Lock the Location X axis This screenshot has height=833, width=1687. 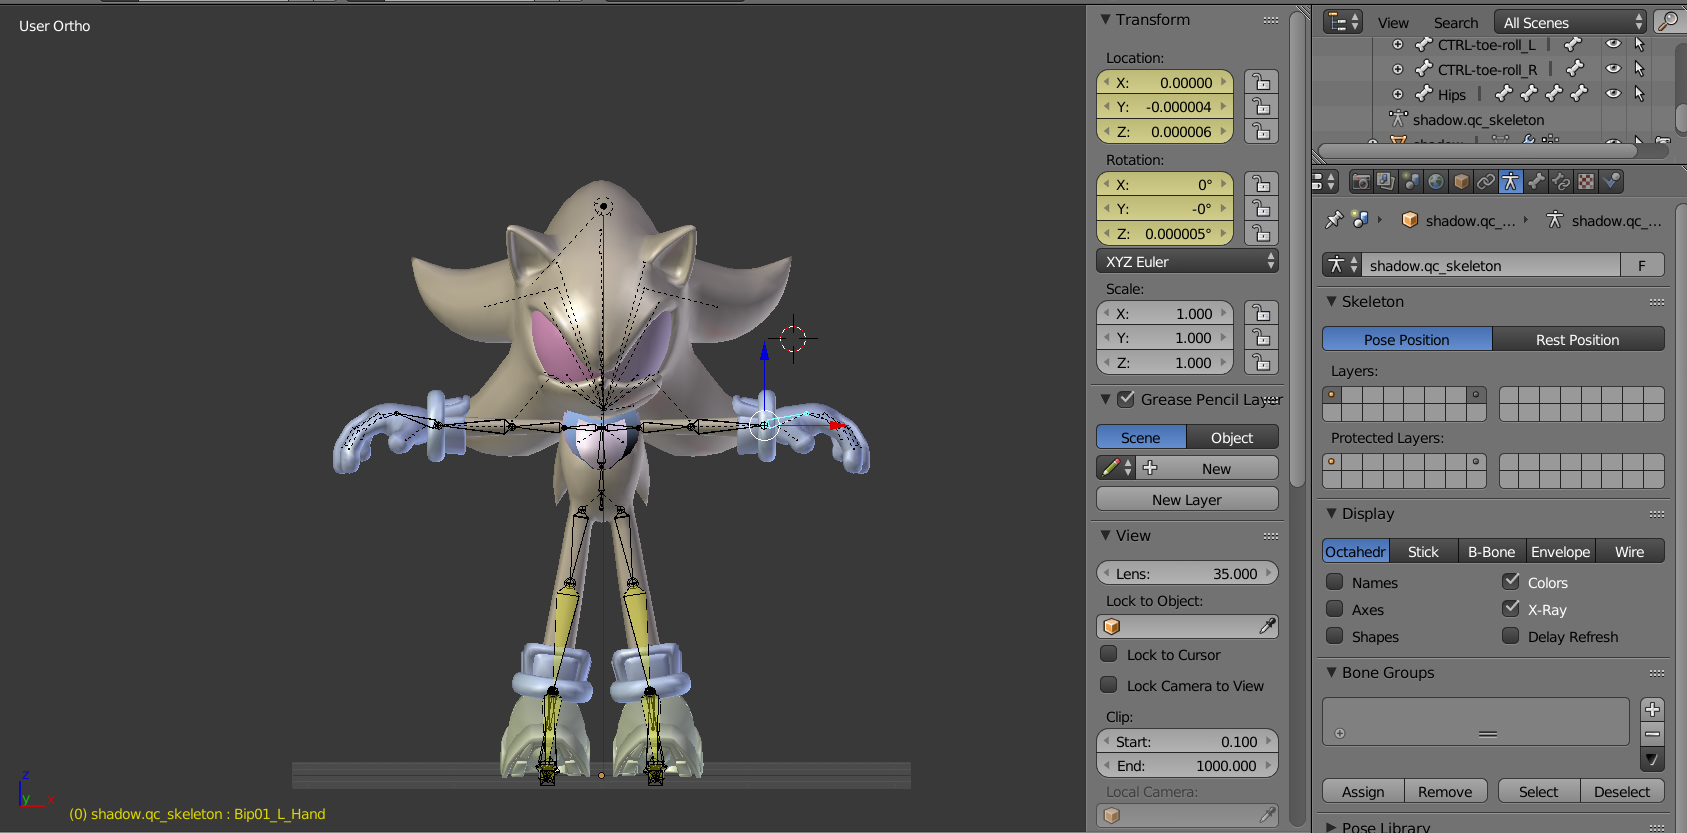[1262, 82]
